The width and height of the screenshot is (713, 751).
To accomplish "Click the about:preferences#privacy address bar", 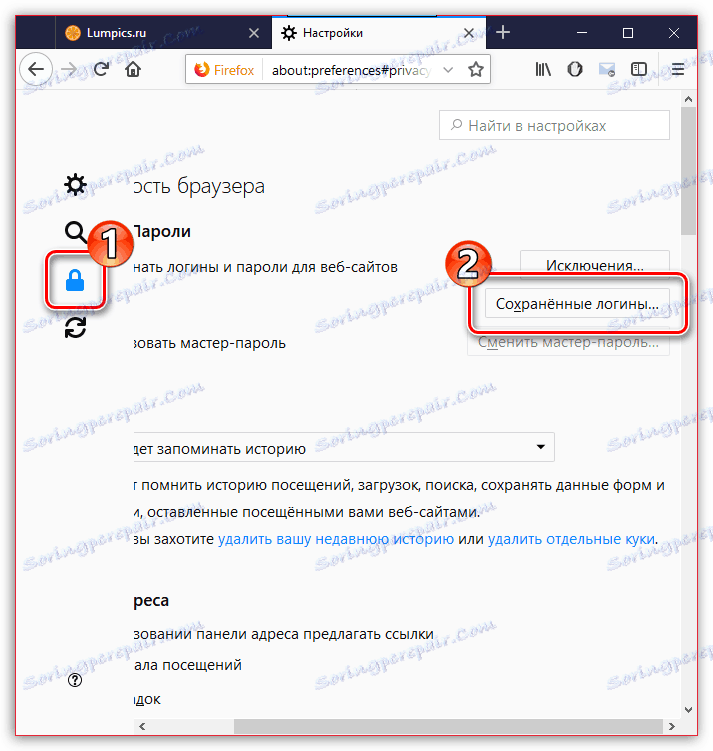I will coord(351,70).
